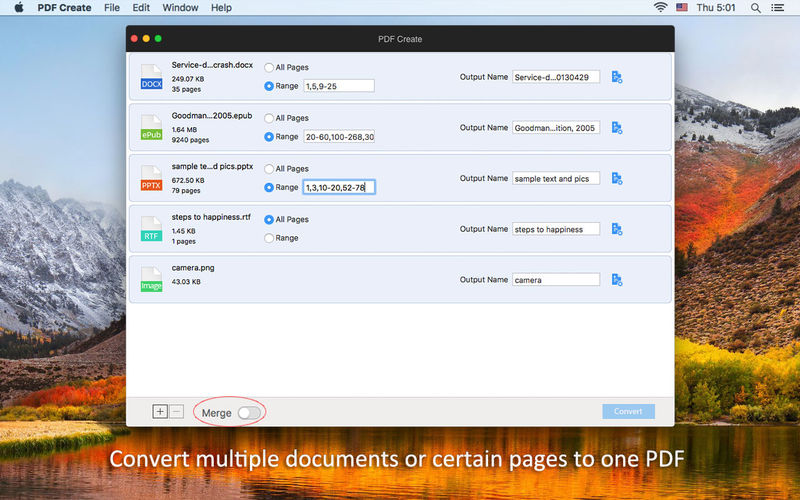Open the Window menu

tap(180, 8)
